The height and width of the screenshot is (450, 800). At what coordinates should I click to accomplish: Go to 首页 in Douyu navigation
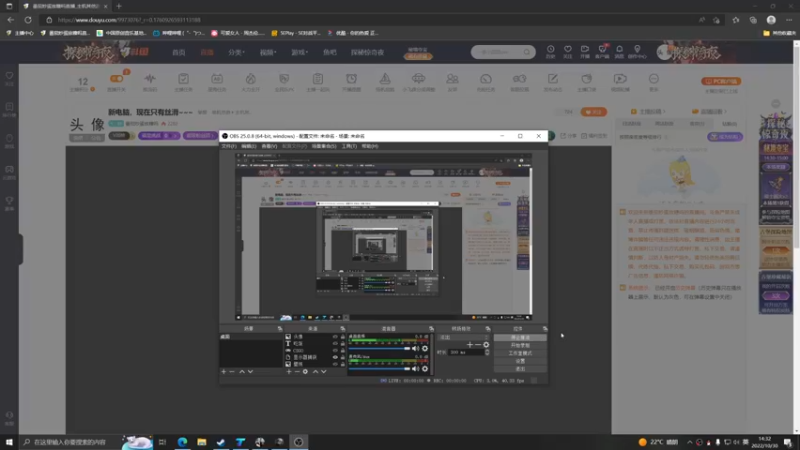(179, 52)
